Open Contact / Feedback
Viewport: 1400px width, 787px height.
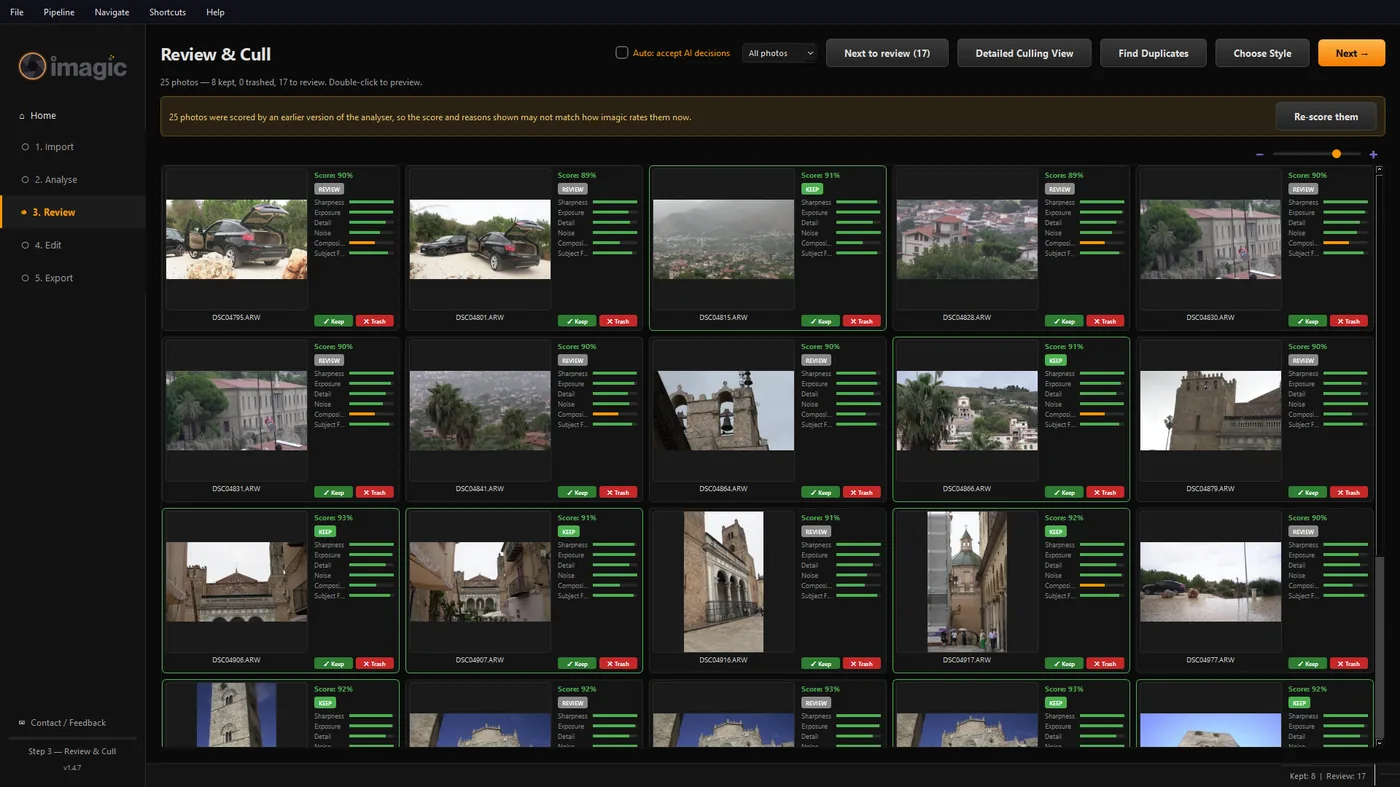pos(63,722)
